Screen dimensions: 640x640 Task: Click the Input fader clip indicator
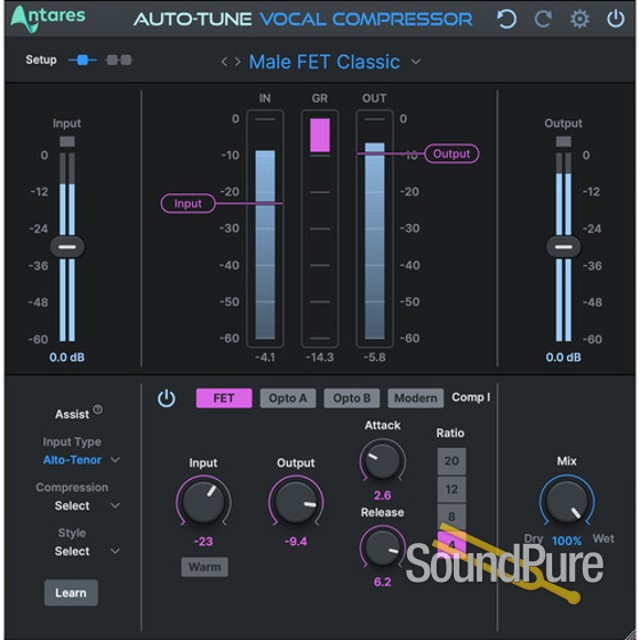coord(67,141)
